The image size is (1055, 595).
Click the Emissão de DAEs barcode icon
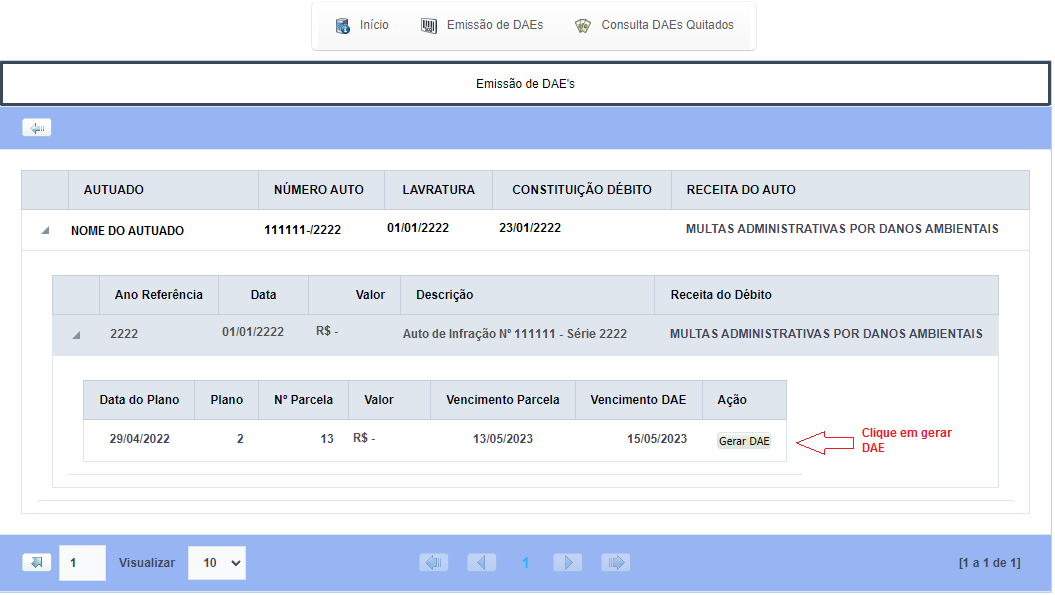[x=430, y=26]
